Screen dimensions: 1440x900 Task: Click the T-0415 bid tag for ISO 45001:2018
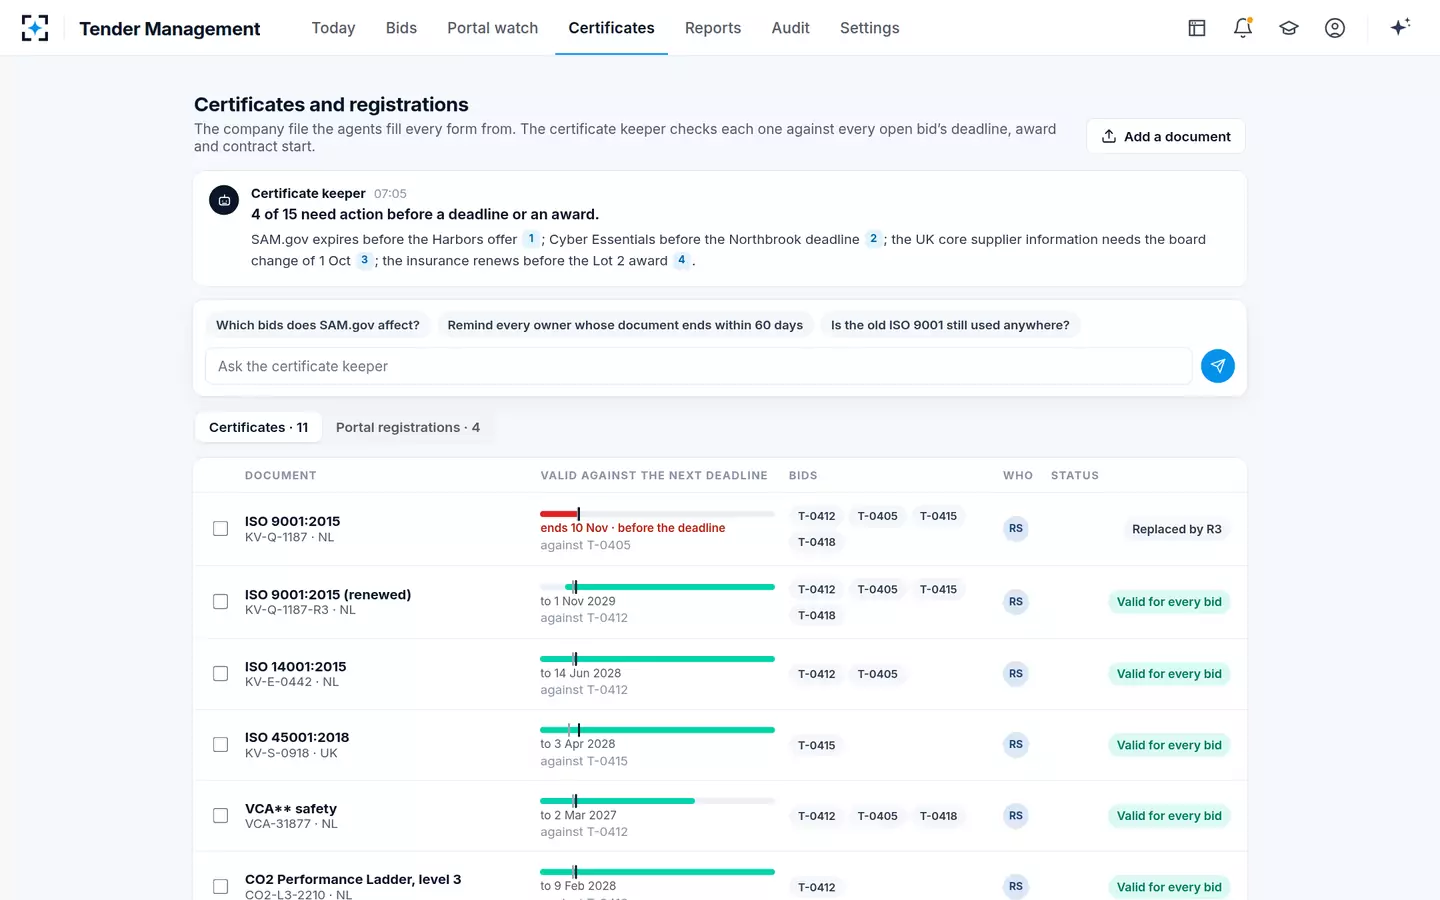[817, 745]
